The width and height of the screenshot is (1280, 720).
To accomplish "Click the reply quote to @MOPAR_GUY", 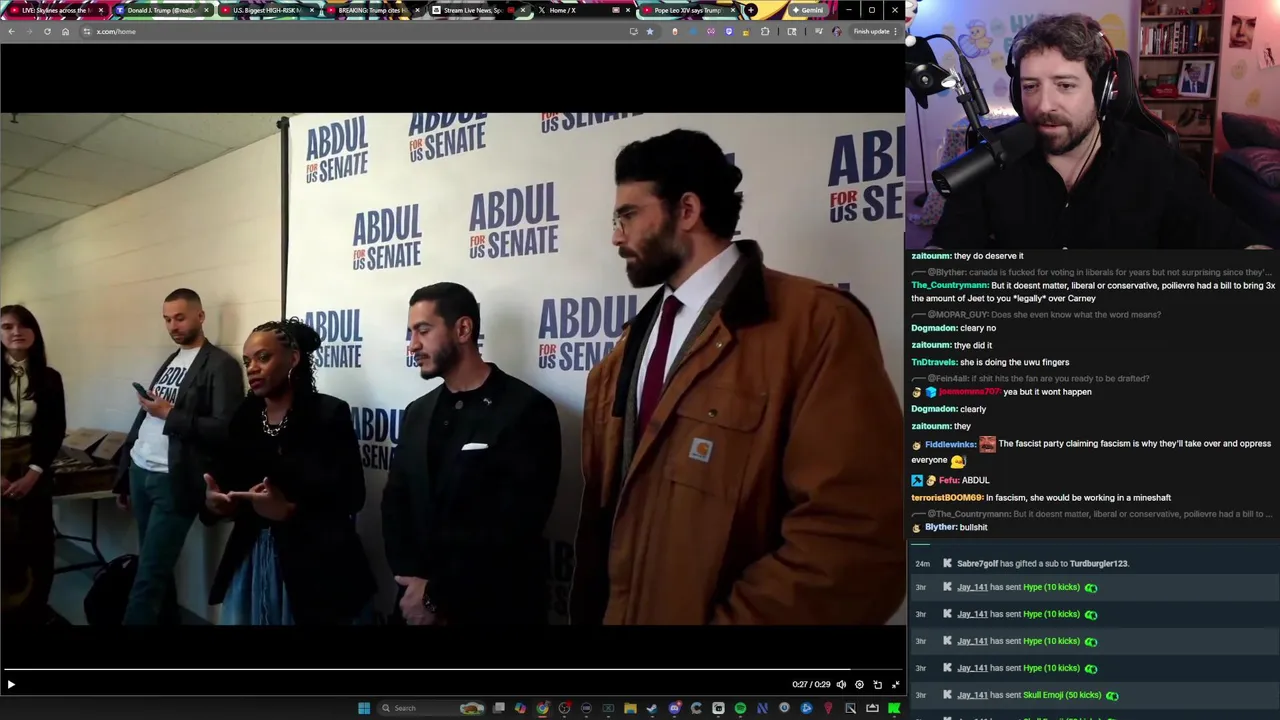I will (1036, 315).
